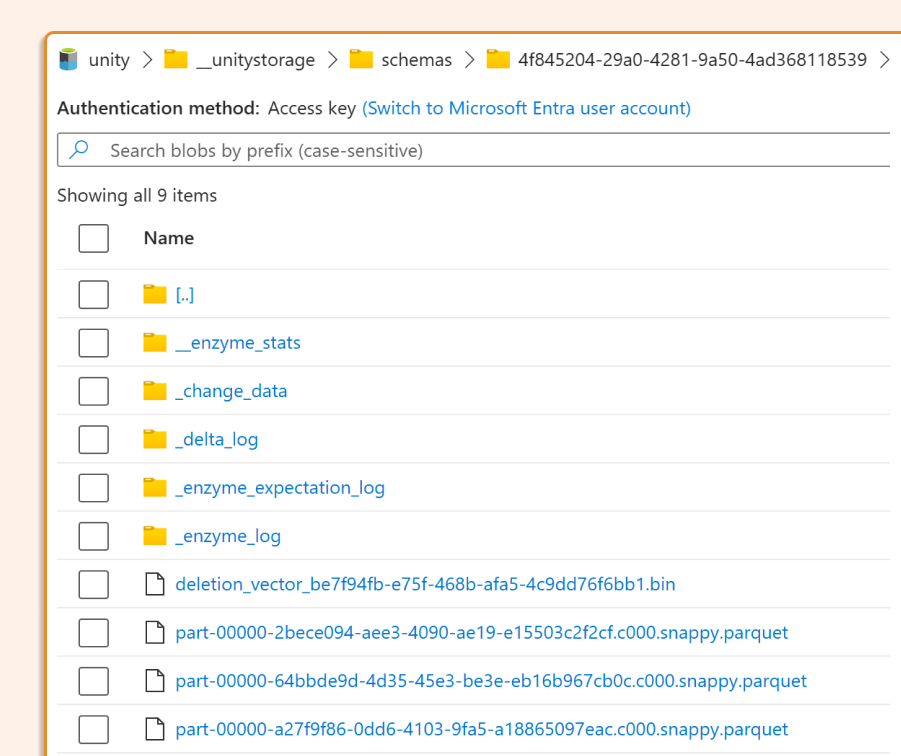The image size is (901, 756).
Task: Click the folder icon next to _enzyme_expectation_log
Action: 155,487
